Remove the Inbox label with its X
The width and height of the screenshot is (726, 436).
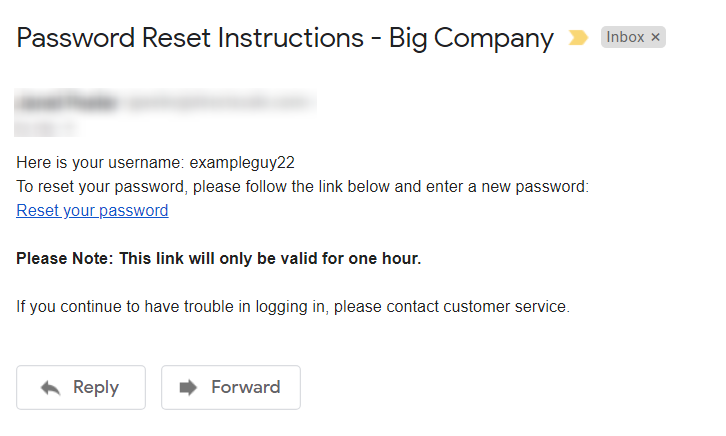coord(656,38)
